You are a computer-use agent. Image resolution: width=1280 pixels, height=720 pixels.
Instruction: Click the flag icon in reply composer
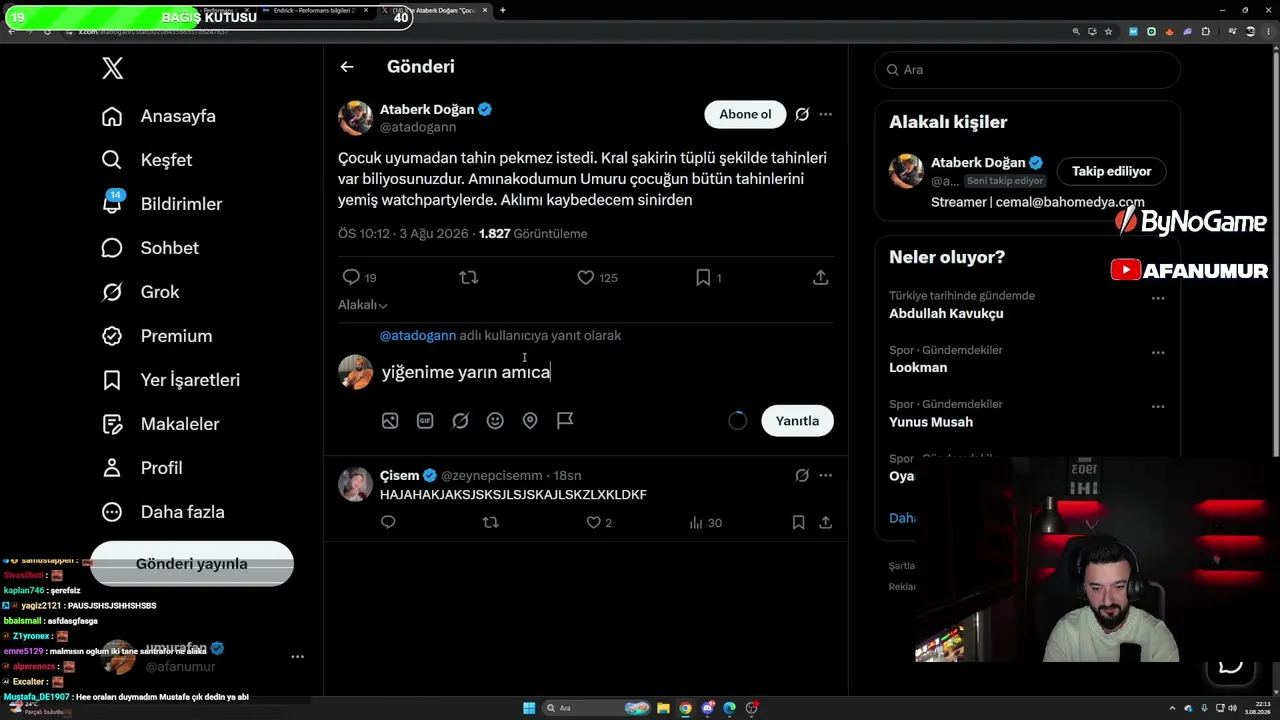click(565, 421)
